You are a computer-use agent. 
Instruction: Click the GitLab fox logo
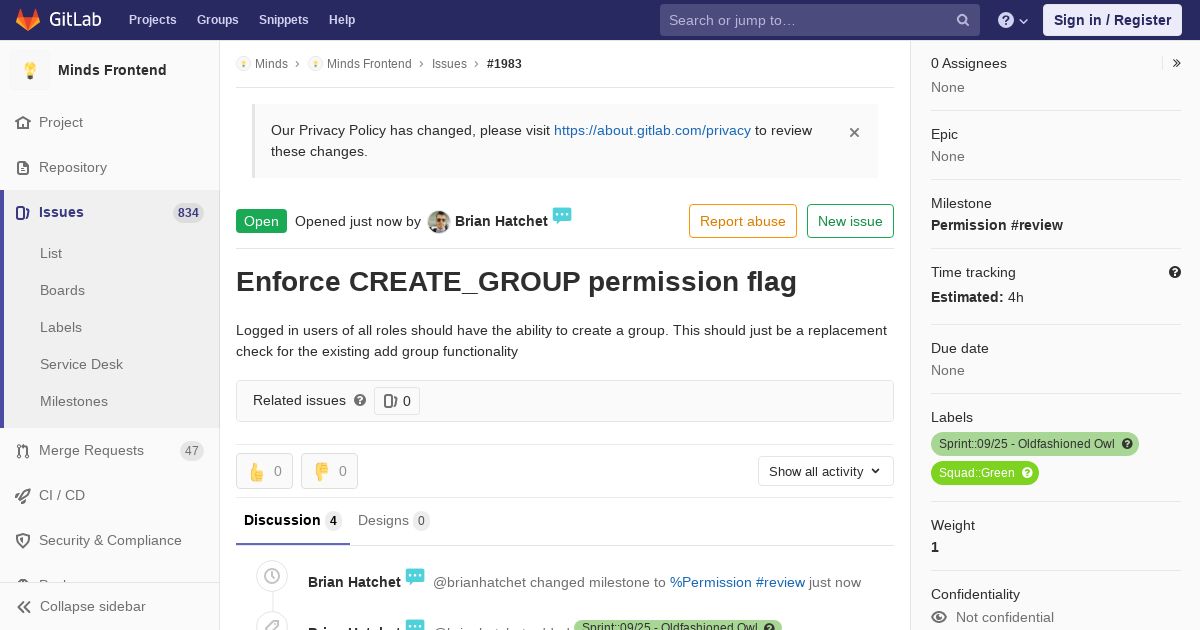click(28, 20)
